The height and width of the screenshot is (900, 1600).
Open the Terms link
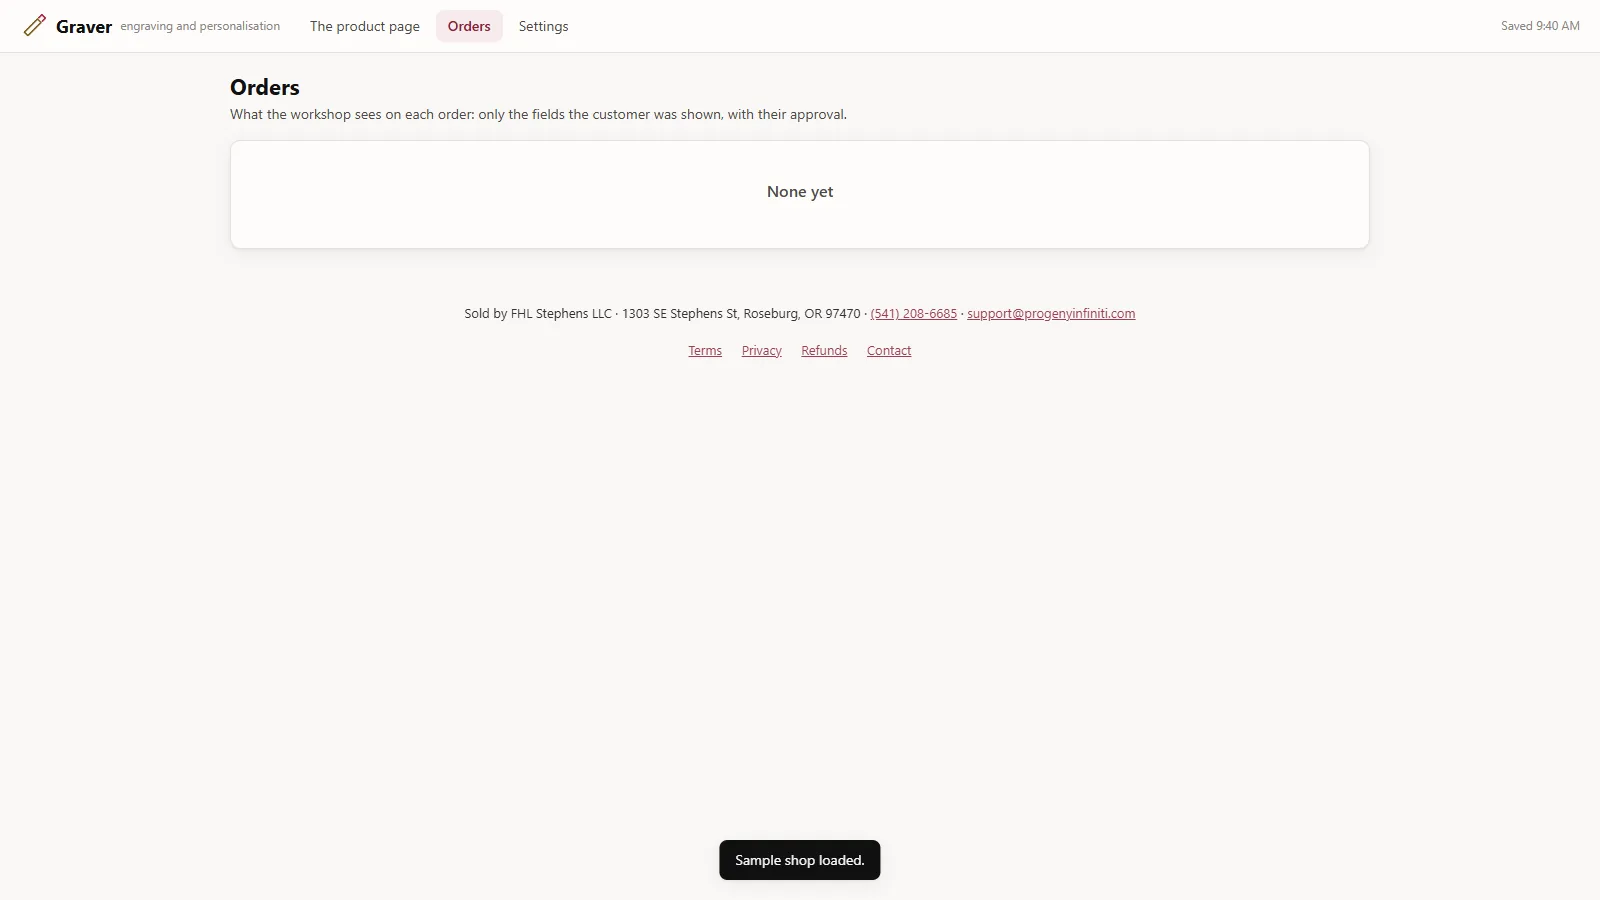tap(705, 351)
